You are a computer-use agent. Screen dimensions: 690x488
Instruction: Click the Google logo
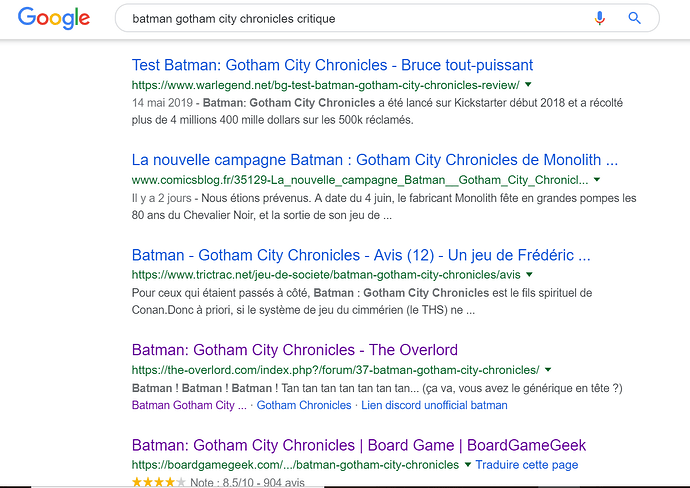(x=54, y=18)
